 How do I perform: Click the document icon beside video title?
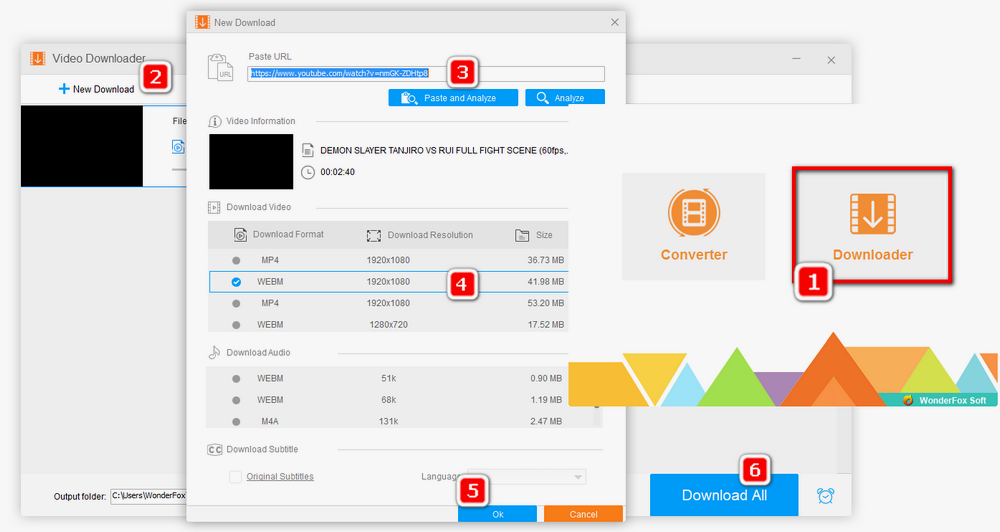[307, 151]
